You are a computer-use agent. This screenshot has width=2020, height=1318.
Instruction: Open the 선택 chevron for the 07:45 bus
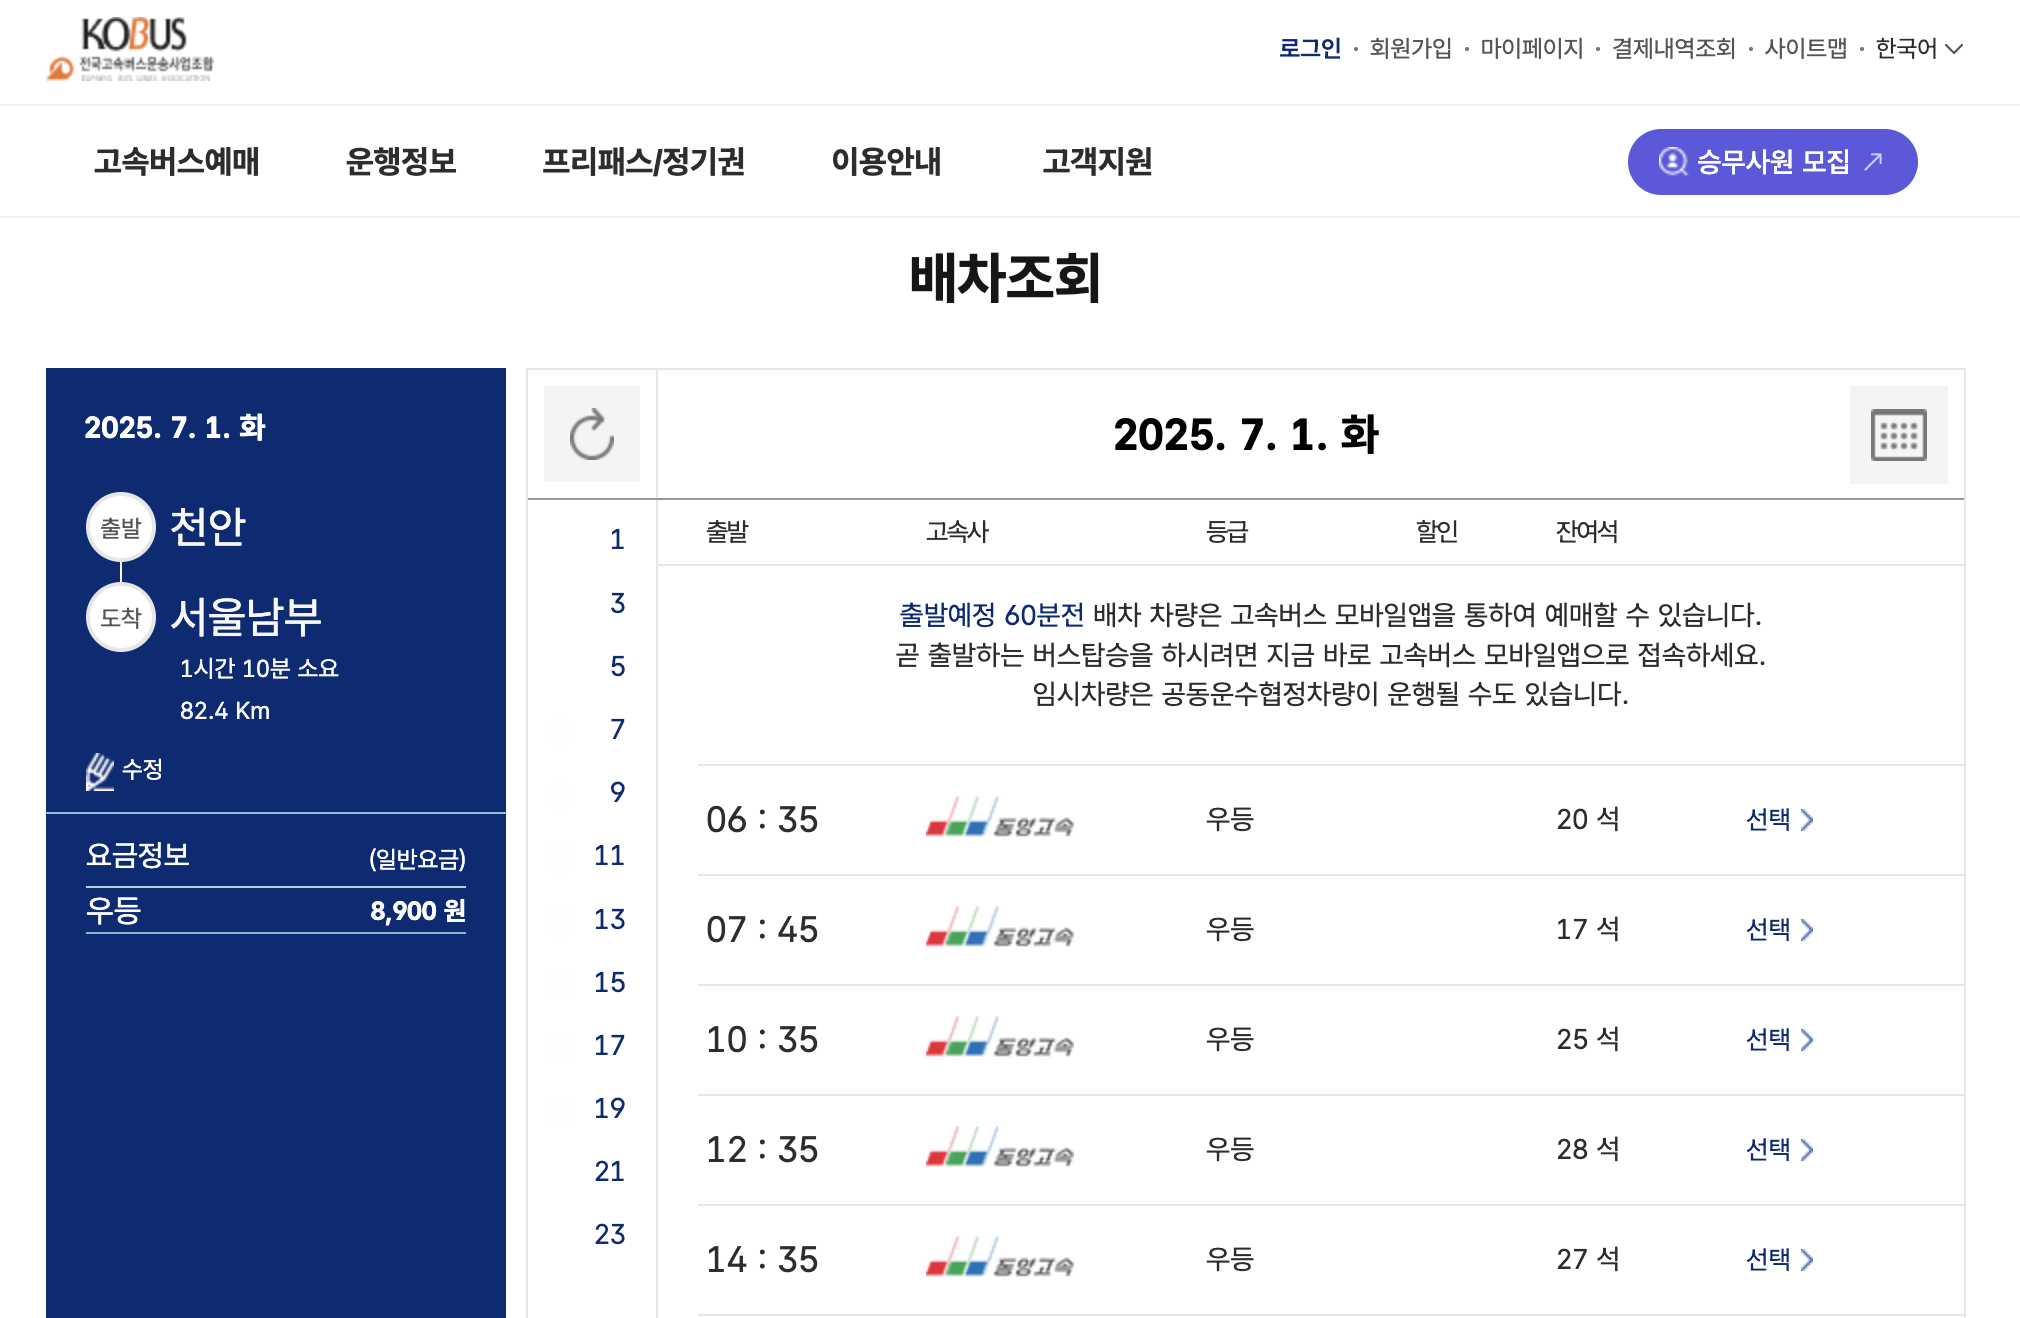click(x=1780, y=929)
